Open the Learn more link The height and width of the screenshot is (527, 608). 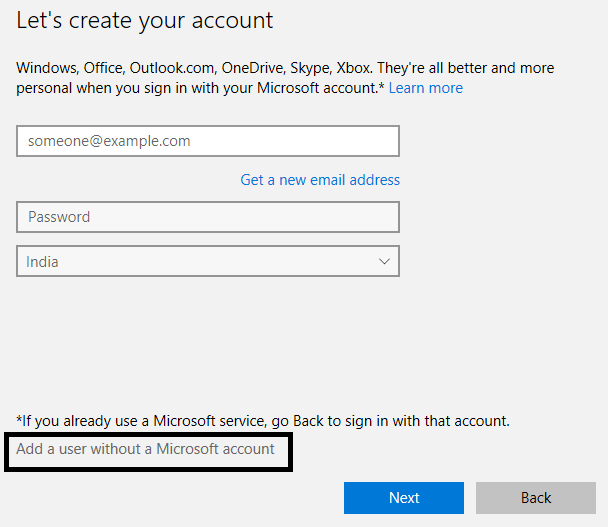point(426,88)
